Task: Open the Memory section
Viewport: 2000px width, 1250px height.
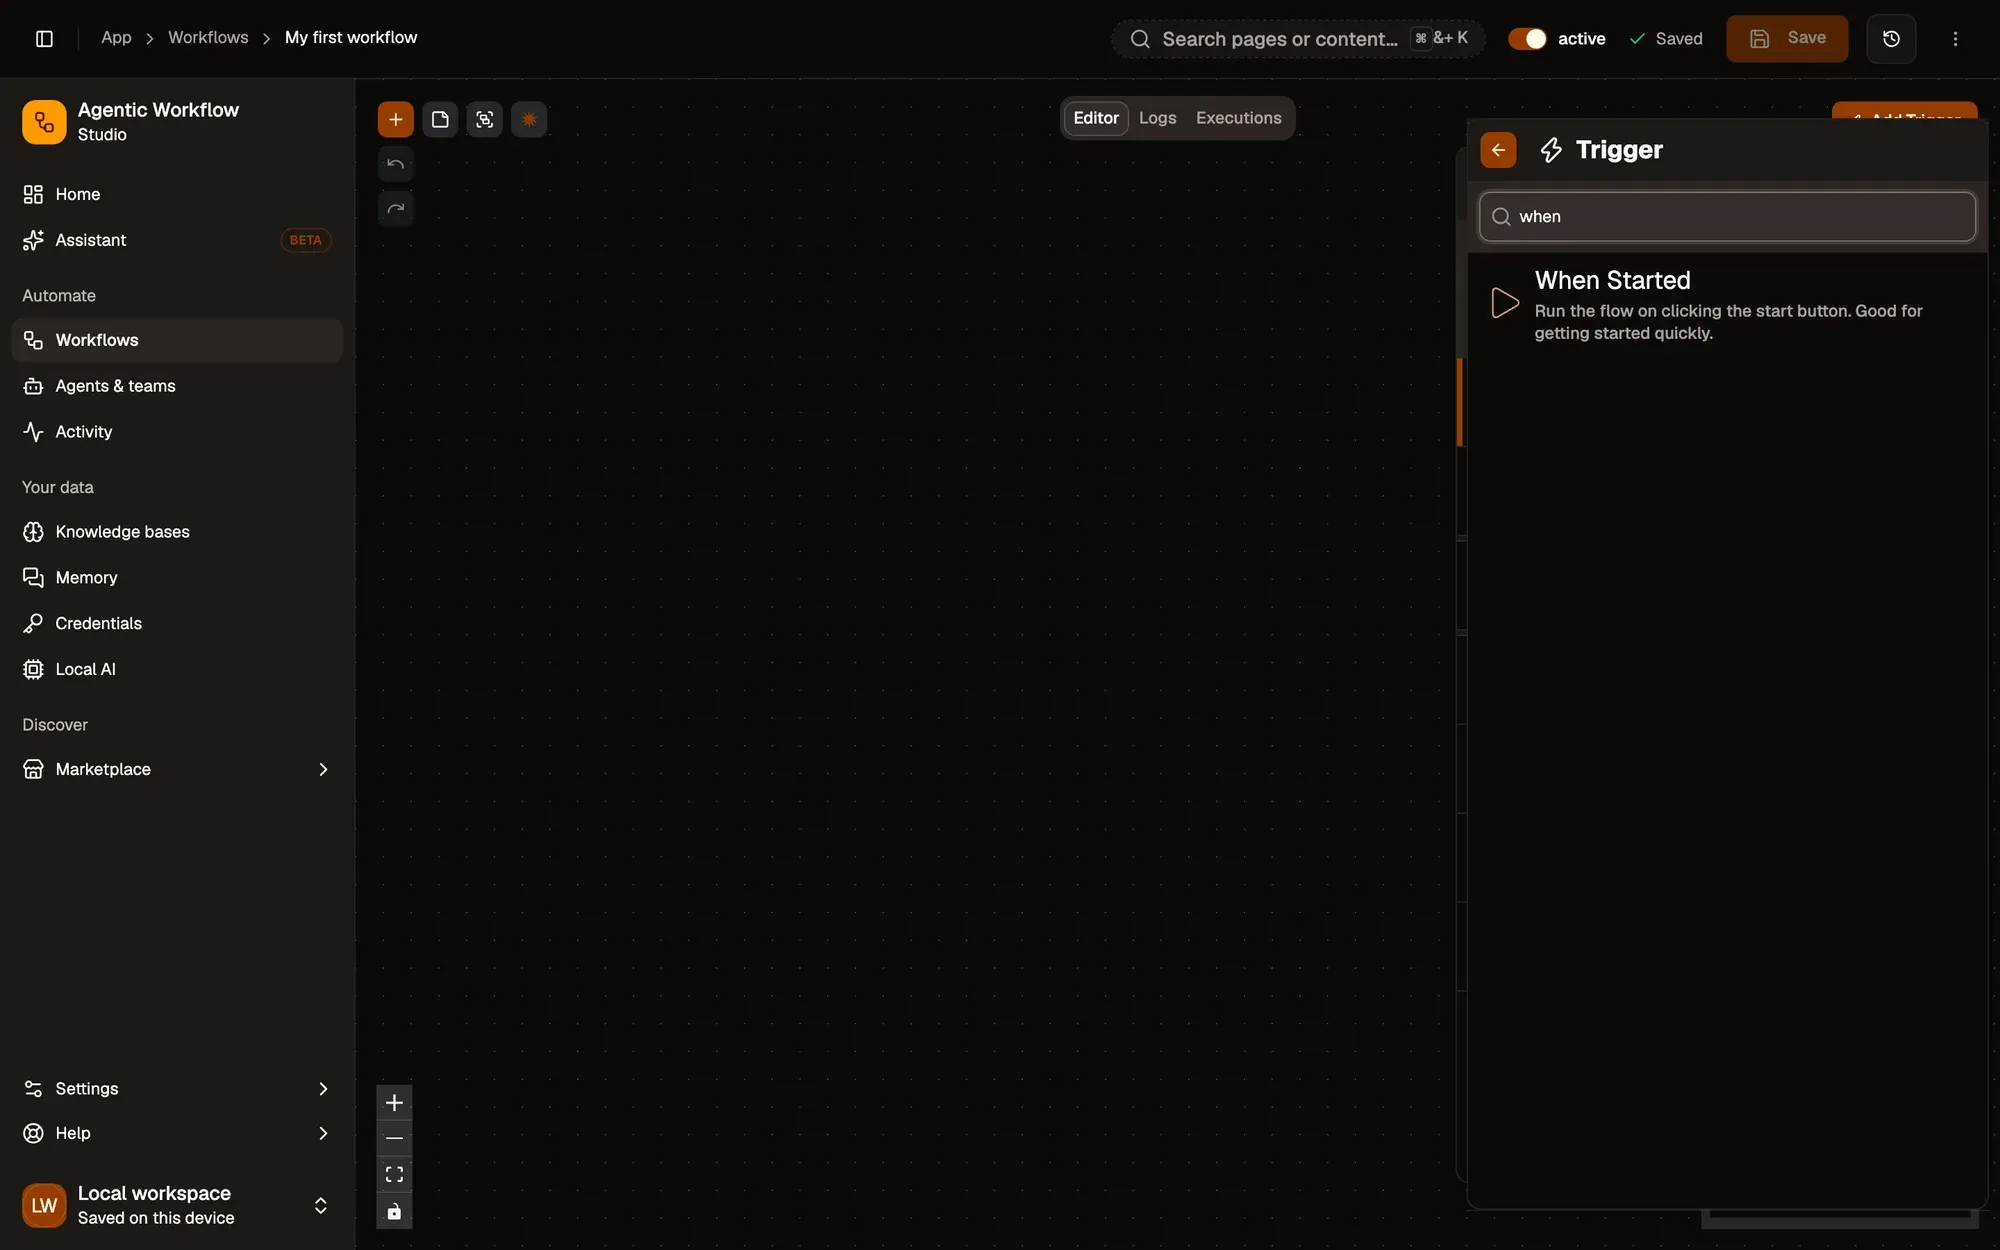Action: (177, 578)
